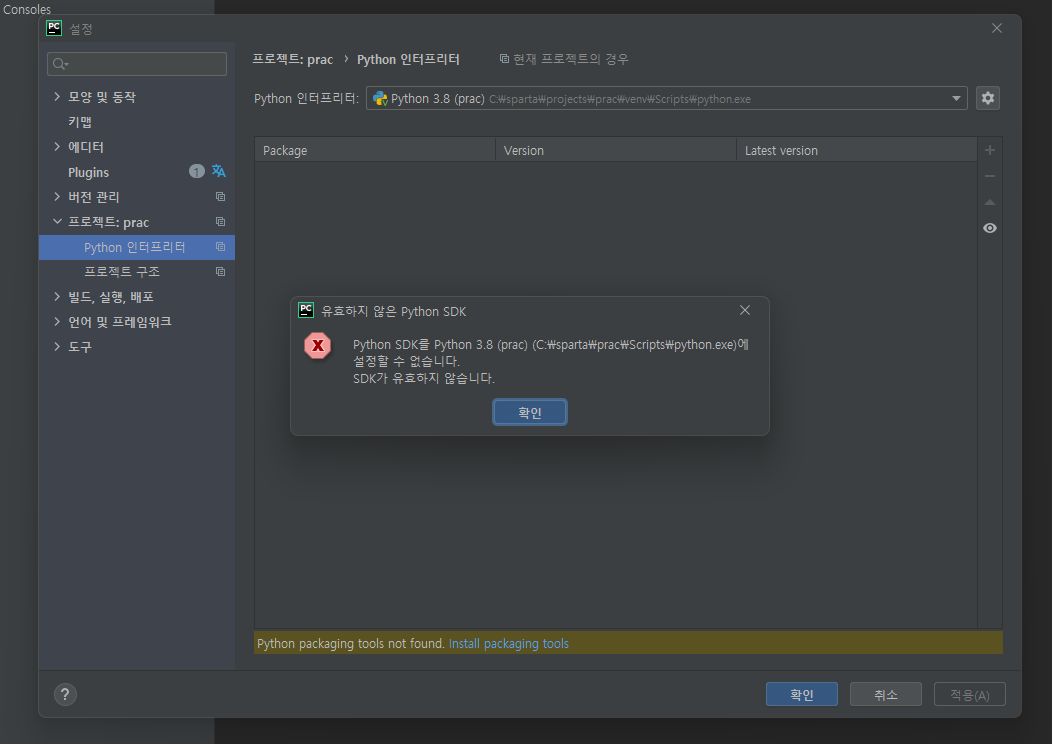Image resolution: width=1052 pixels, height=744 pixels.
Task: Click the Version column header
Action: coord(616,150)
